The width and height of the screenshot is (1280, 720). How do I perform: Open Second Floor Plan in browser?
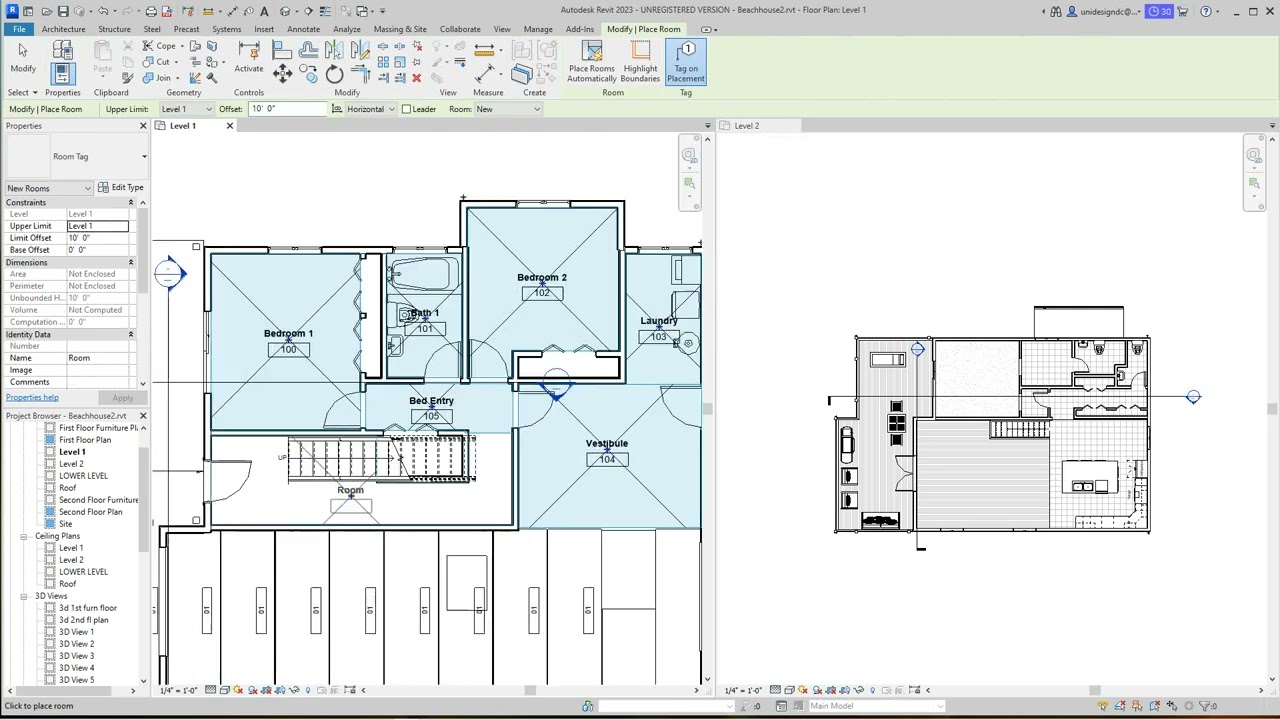pyautogui.click(x=90, y=512)
